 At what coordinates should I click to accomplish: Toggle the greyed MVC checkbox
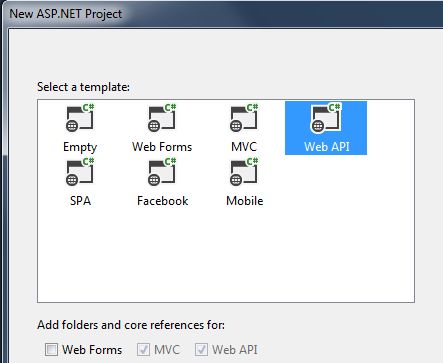pos(143,350)
